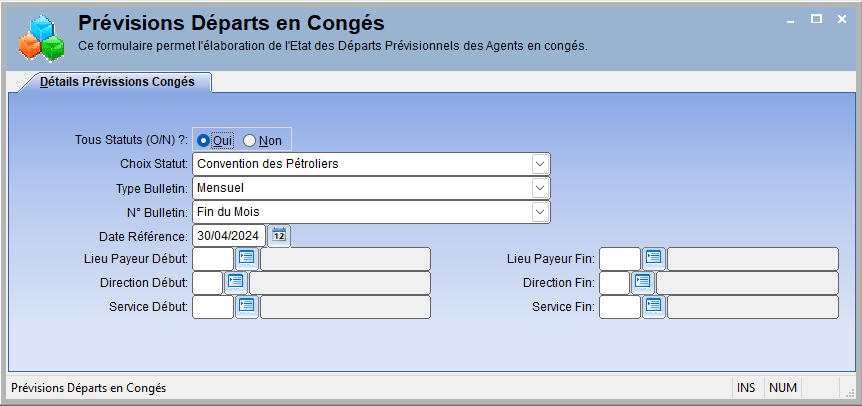Open lookup list for Service Début
This screenshot has height=406, width=862.
pos(247,307)
